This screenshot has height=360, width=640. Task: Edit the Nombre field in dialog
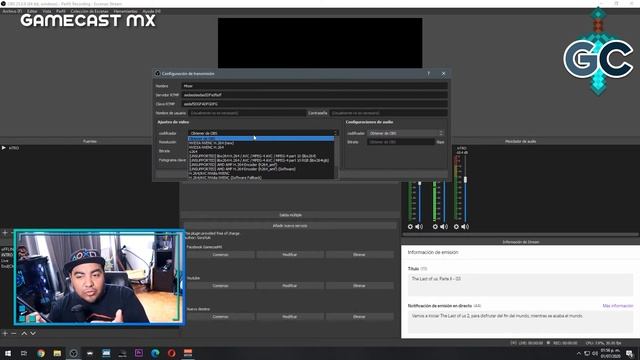pyautogui.click(x=314, y=86)
